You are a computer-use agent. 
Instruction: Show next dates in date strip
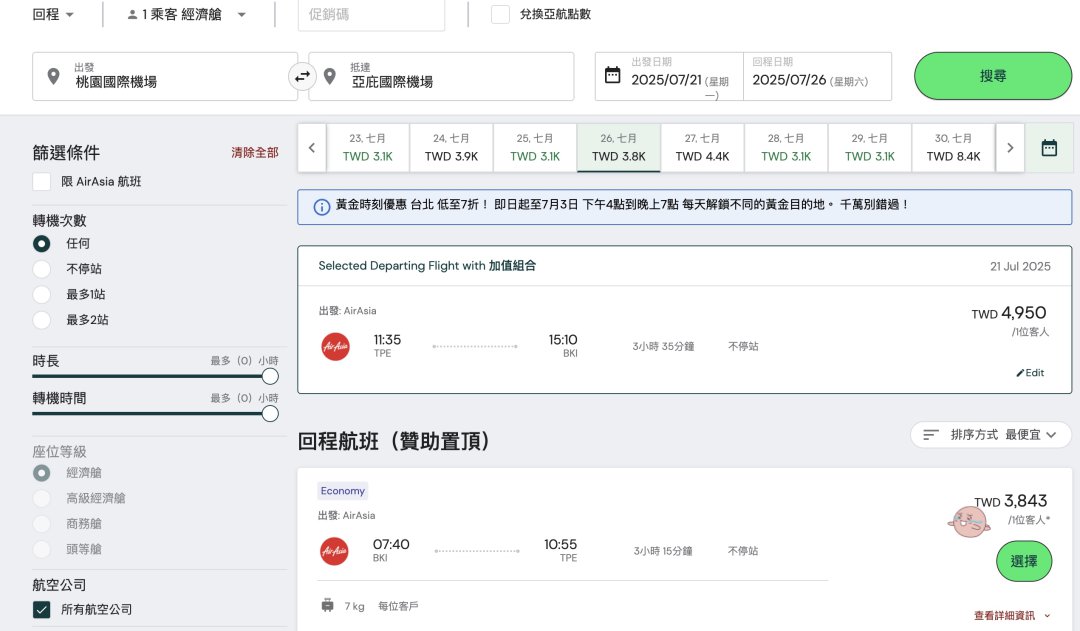(x=1010, y=147)
